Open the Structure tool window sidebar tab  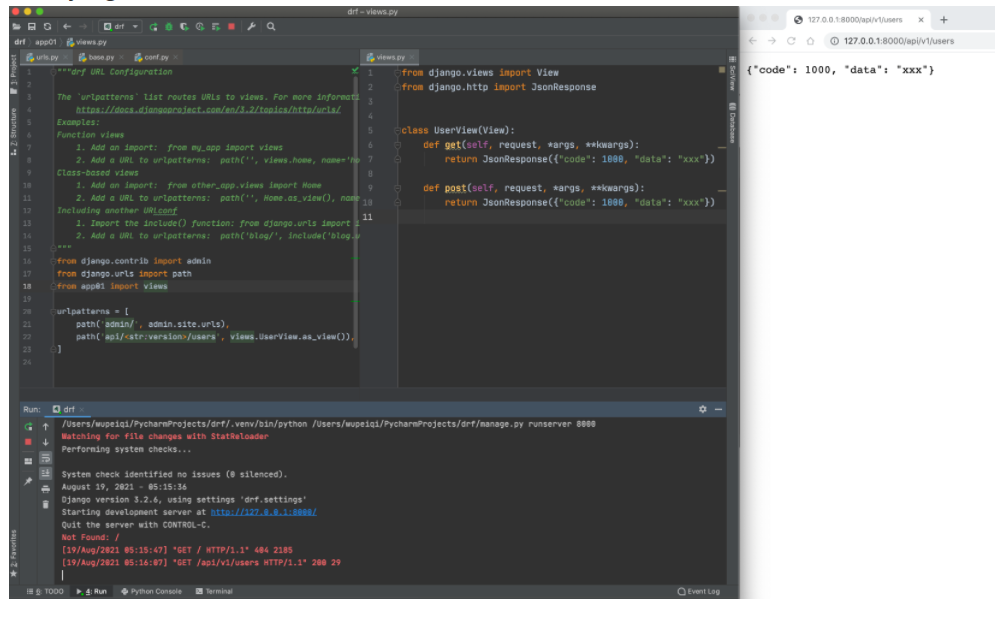pos(14,131)
